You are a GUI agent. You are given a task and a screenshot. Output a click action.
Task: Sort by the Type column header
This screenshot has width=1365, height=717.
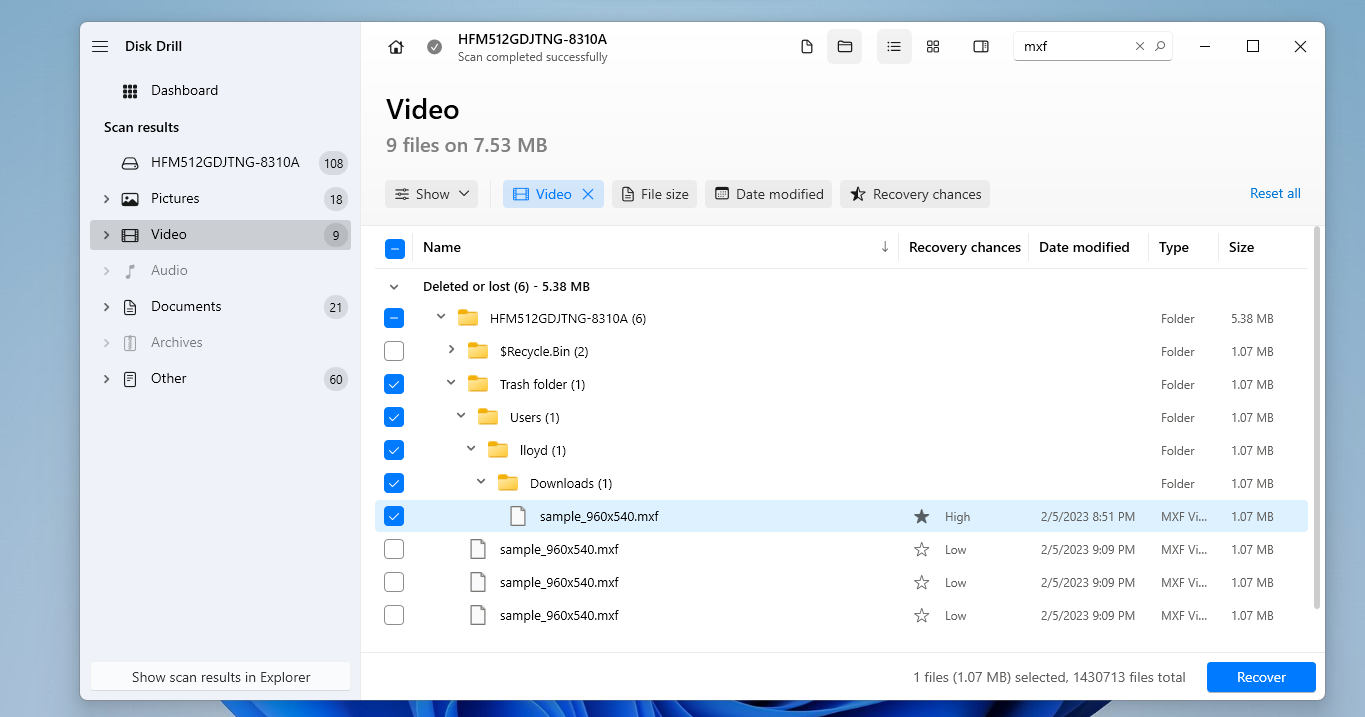1174,247
